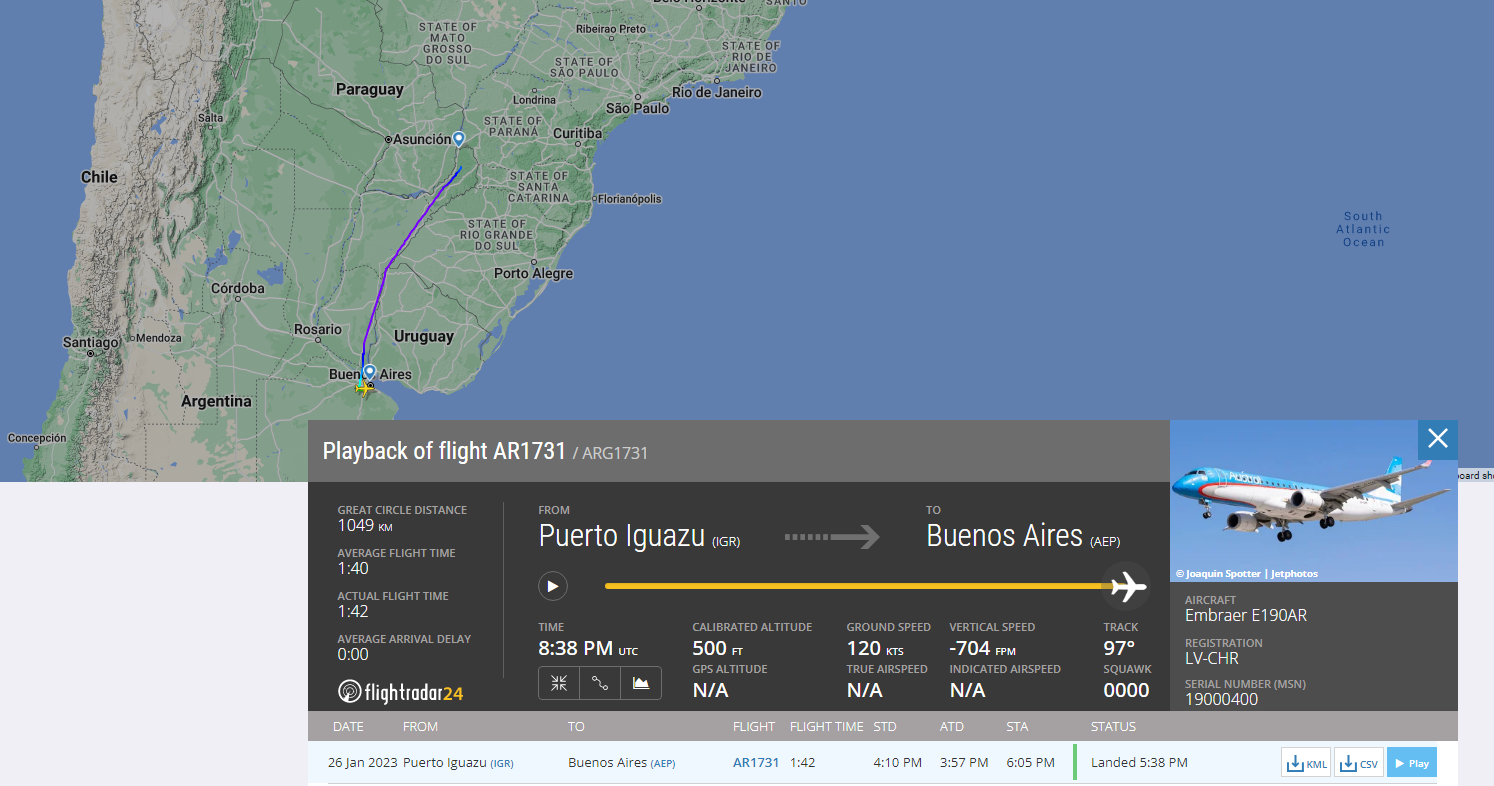The image size is (1494, 786).
Task: Click the great circle distance 1049 KM
Action: point(365,525)
